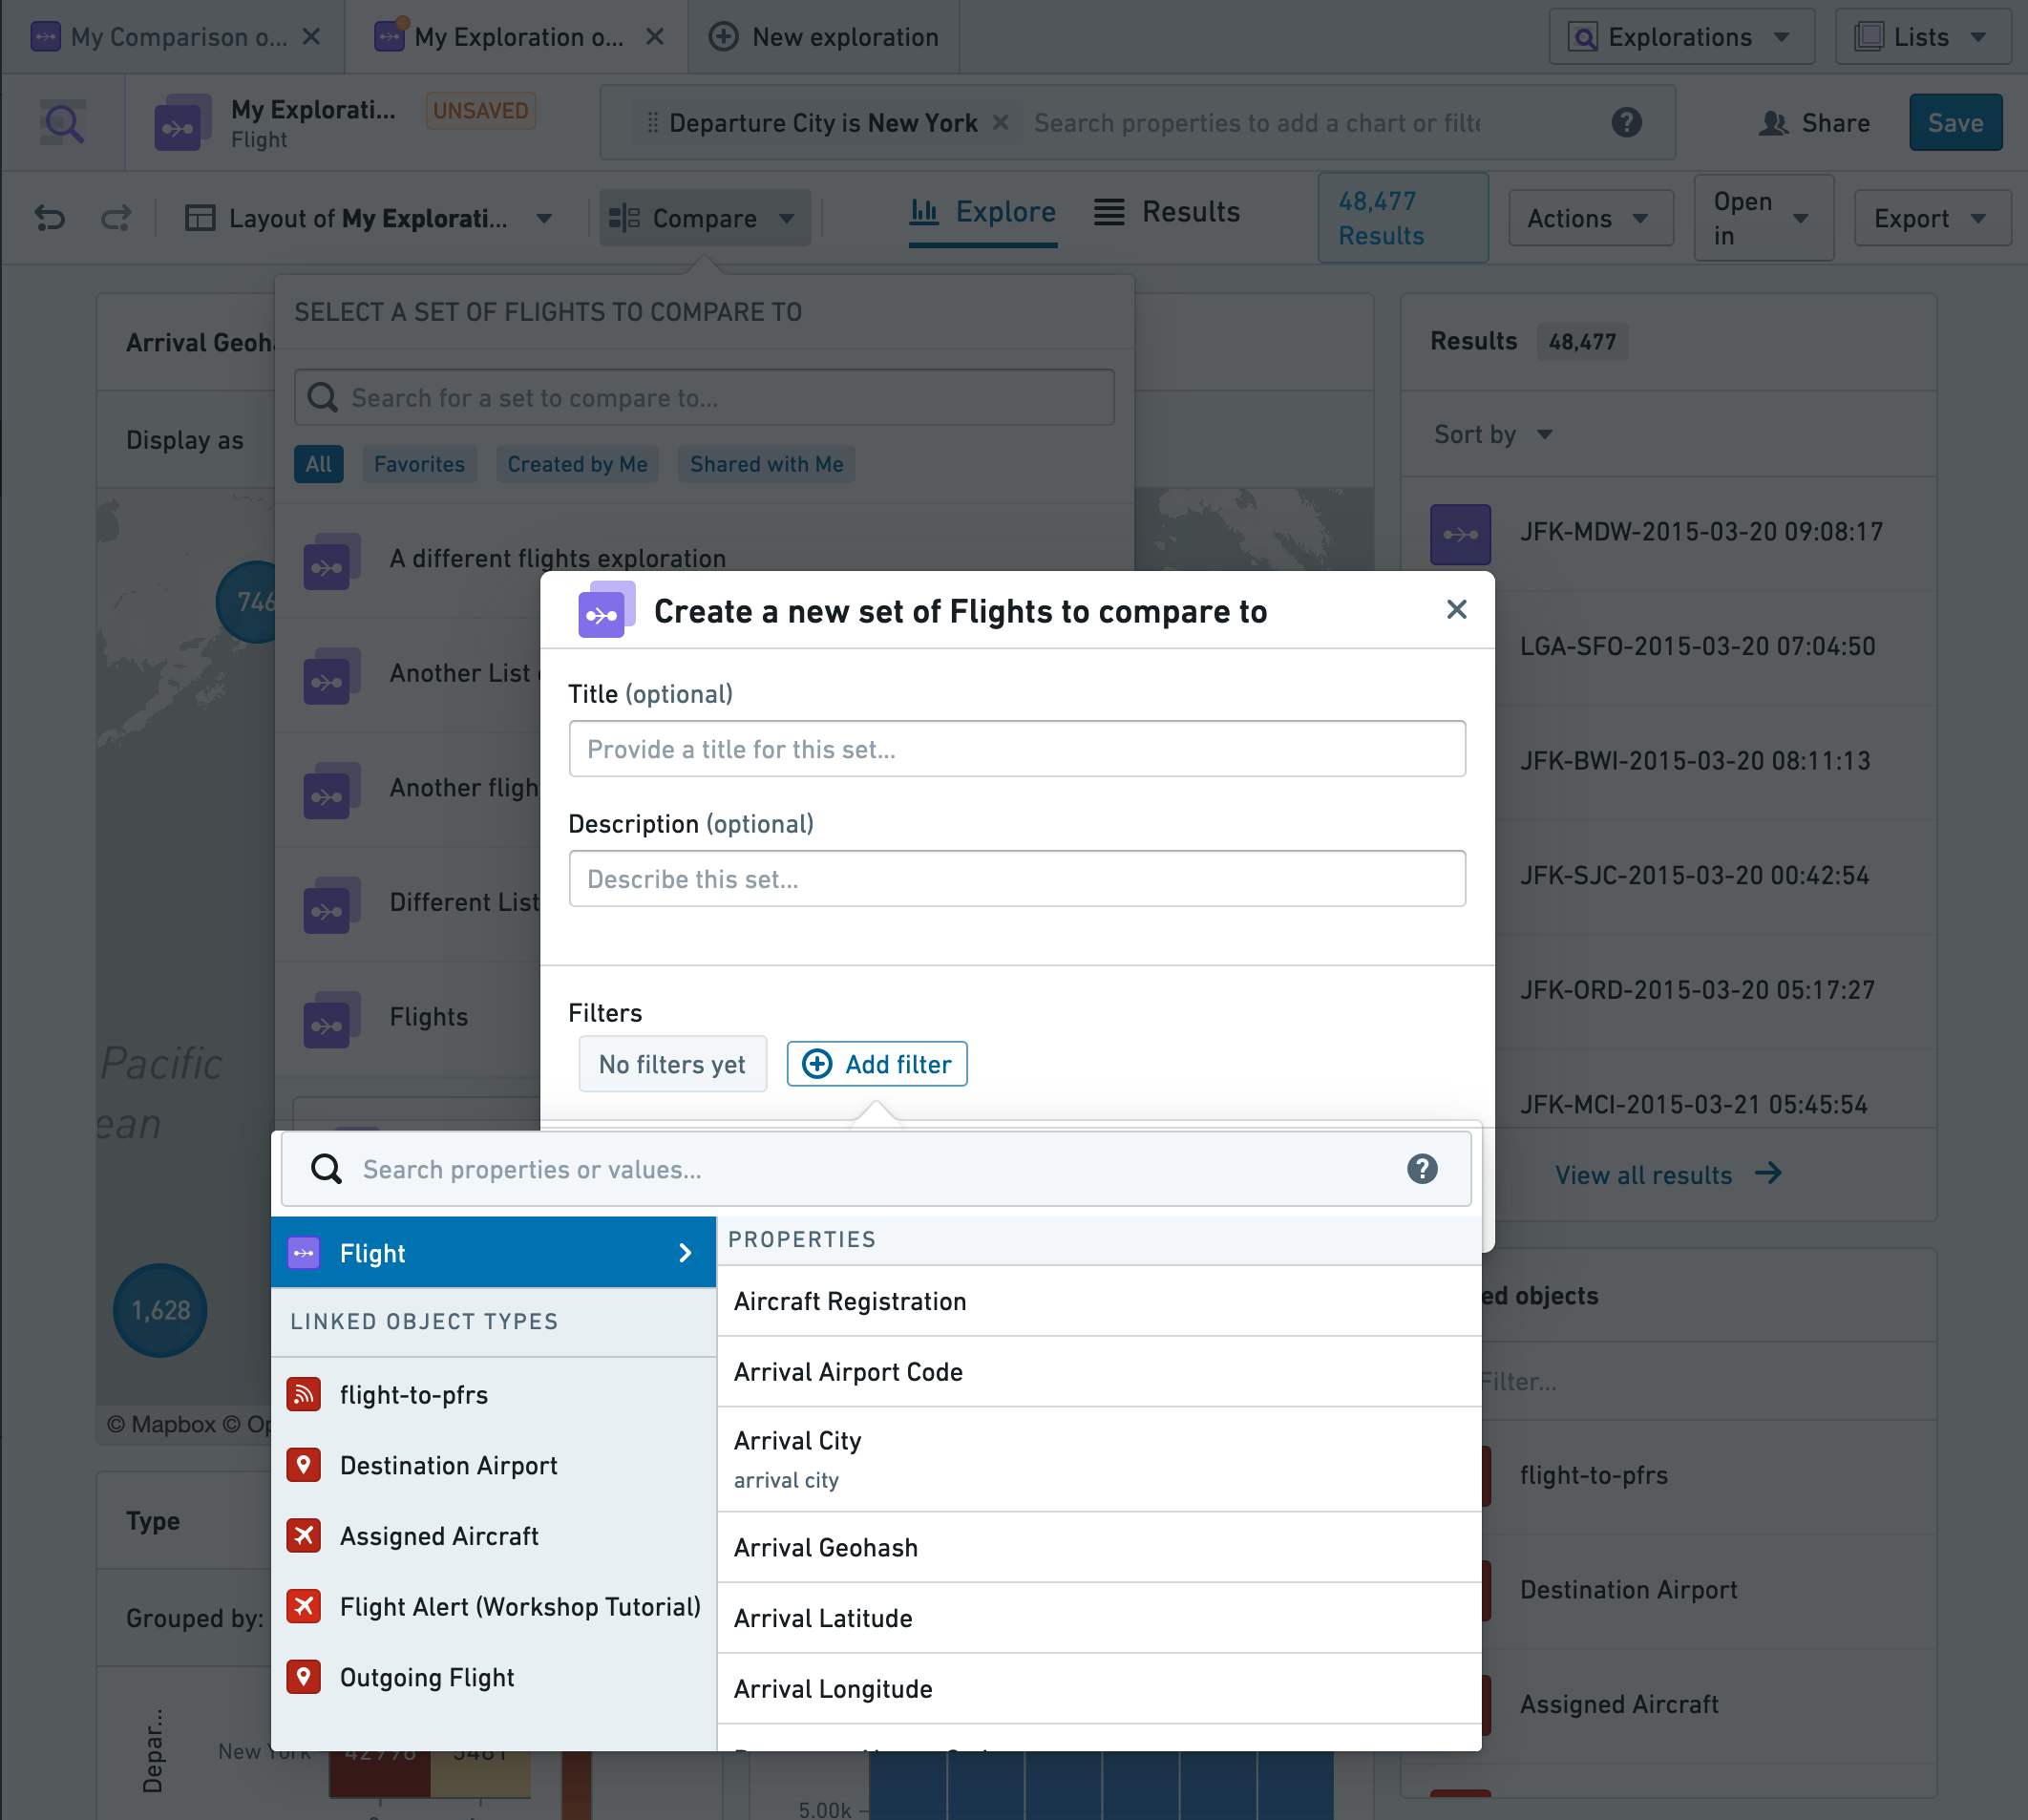Toggle the Shared with Me filter tag
This screenshot has width=2028, height=1820.
[766, 464]
